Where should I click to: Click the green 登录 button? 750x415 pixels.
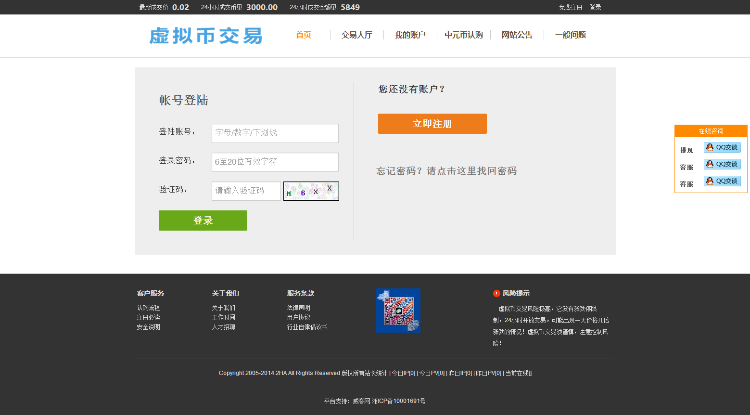click(203, 220)
